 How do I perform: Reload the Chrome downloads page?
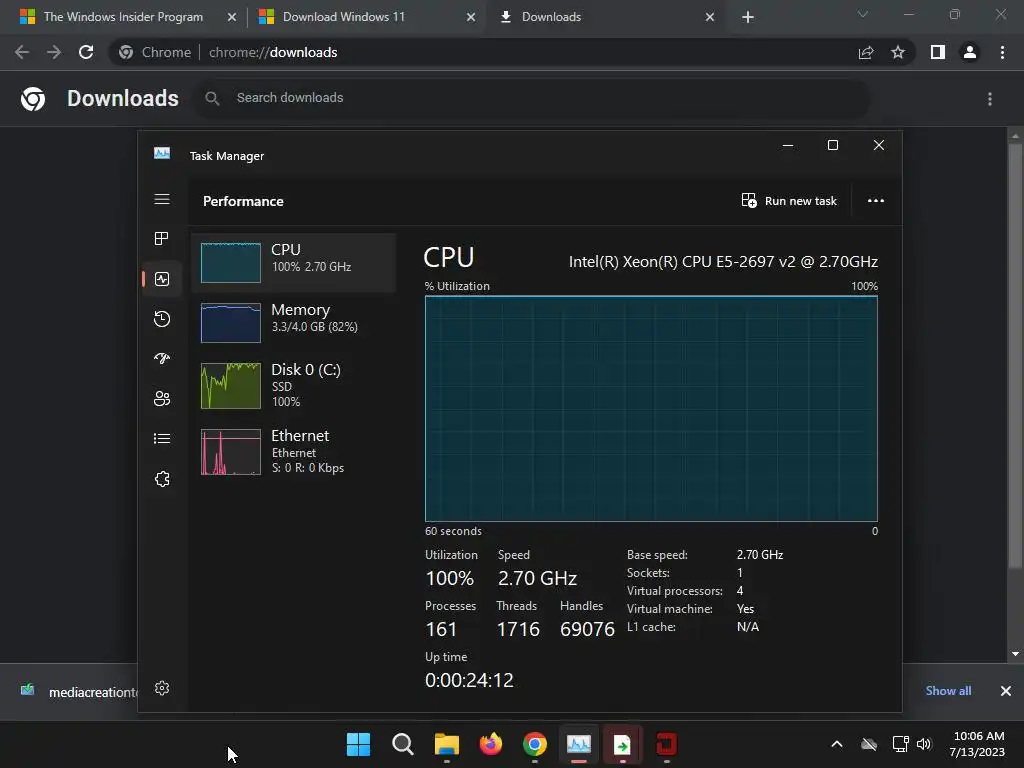pyautogui.click(x=86, y=52)
